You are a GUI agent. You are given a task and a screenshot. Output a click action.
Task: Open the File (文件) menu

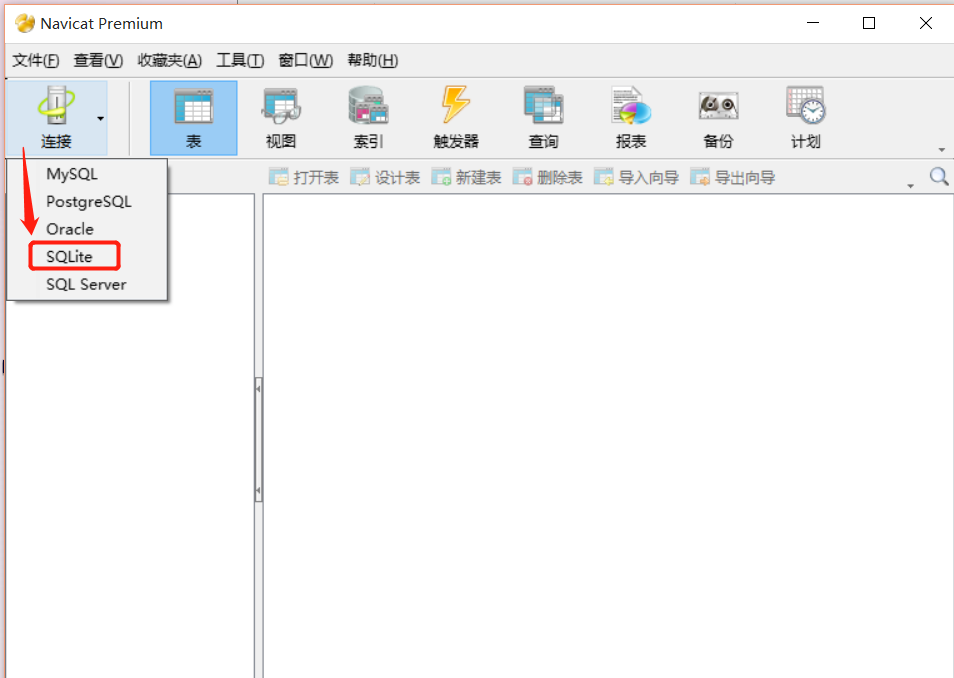tap(36, 60)
